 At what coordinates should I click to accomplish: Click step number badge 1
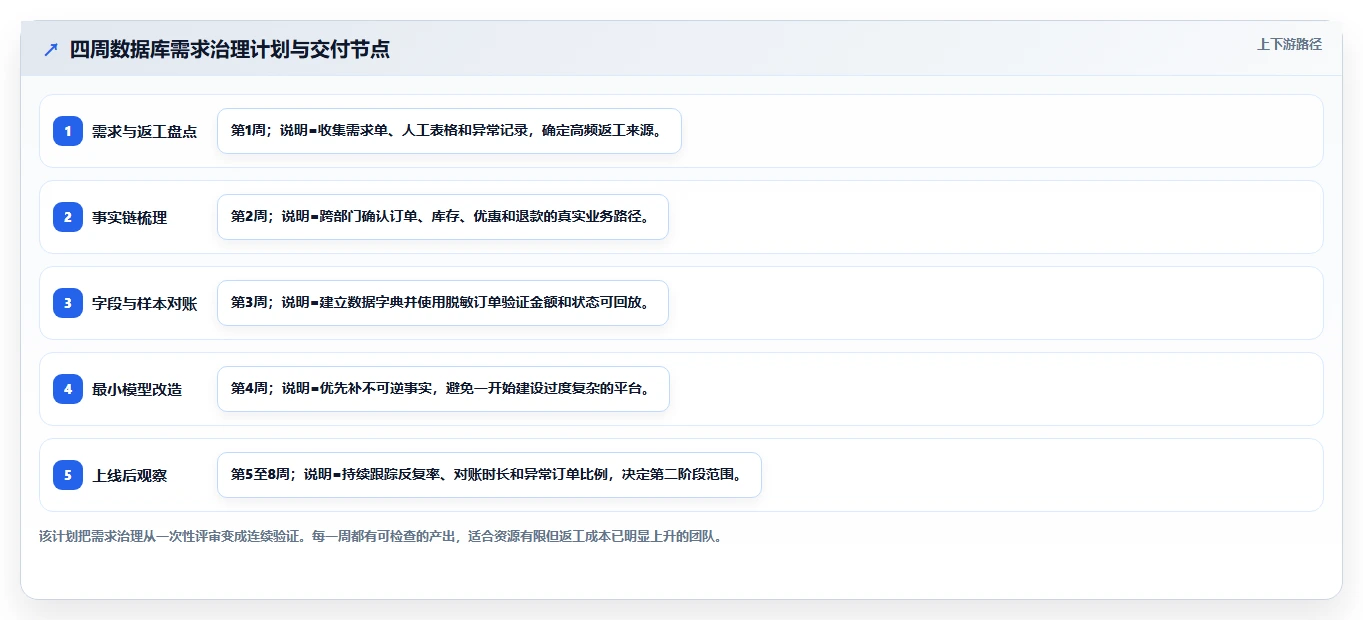point(68,131)
